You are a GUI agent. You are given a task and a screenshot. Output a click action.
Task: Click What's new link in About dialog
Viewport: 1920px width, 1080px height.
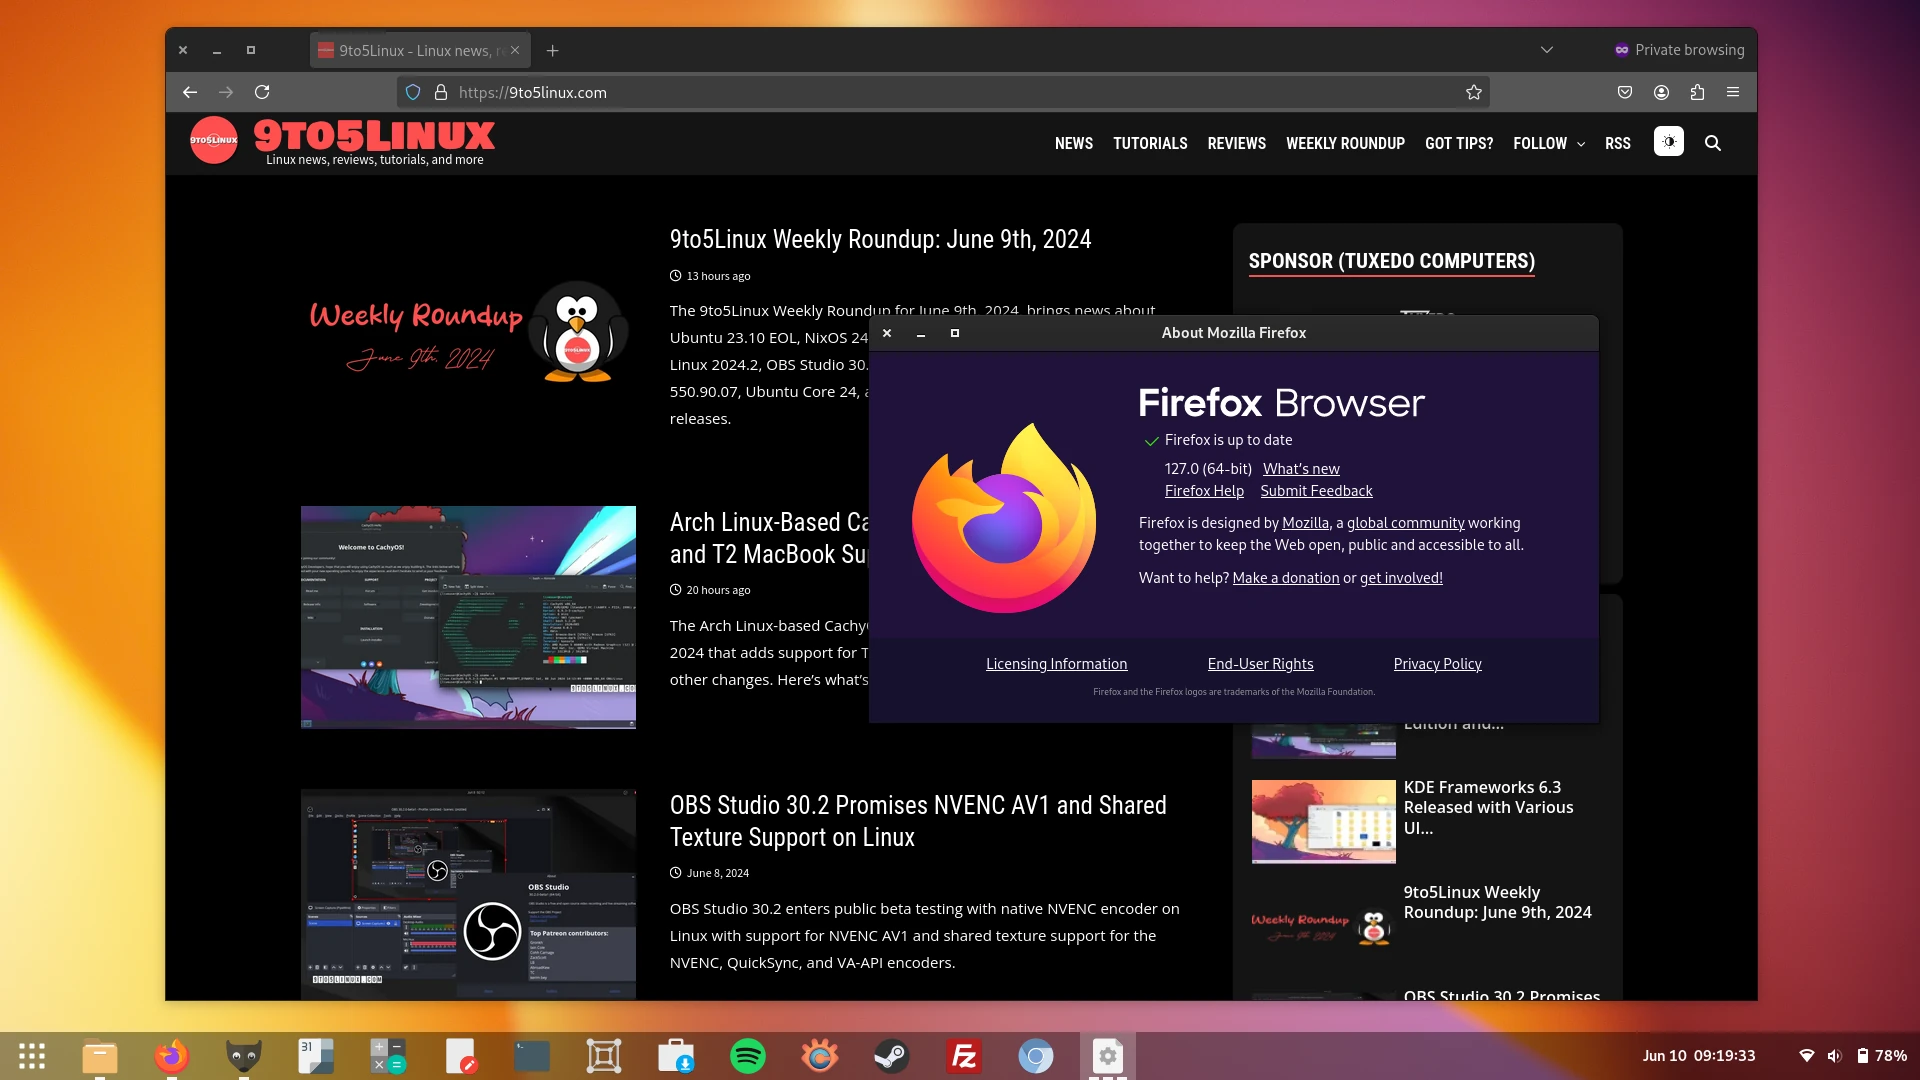click(x=1301, y=468)
